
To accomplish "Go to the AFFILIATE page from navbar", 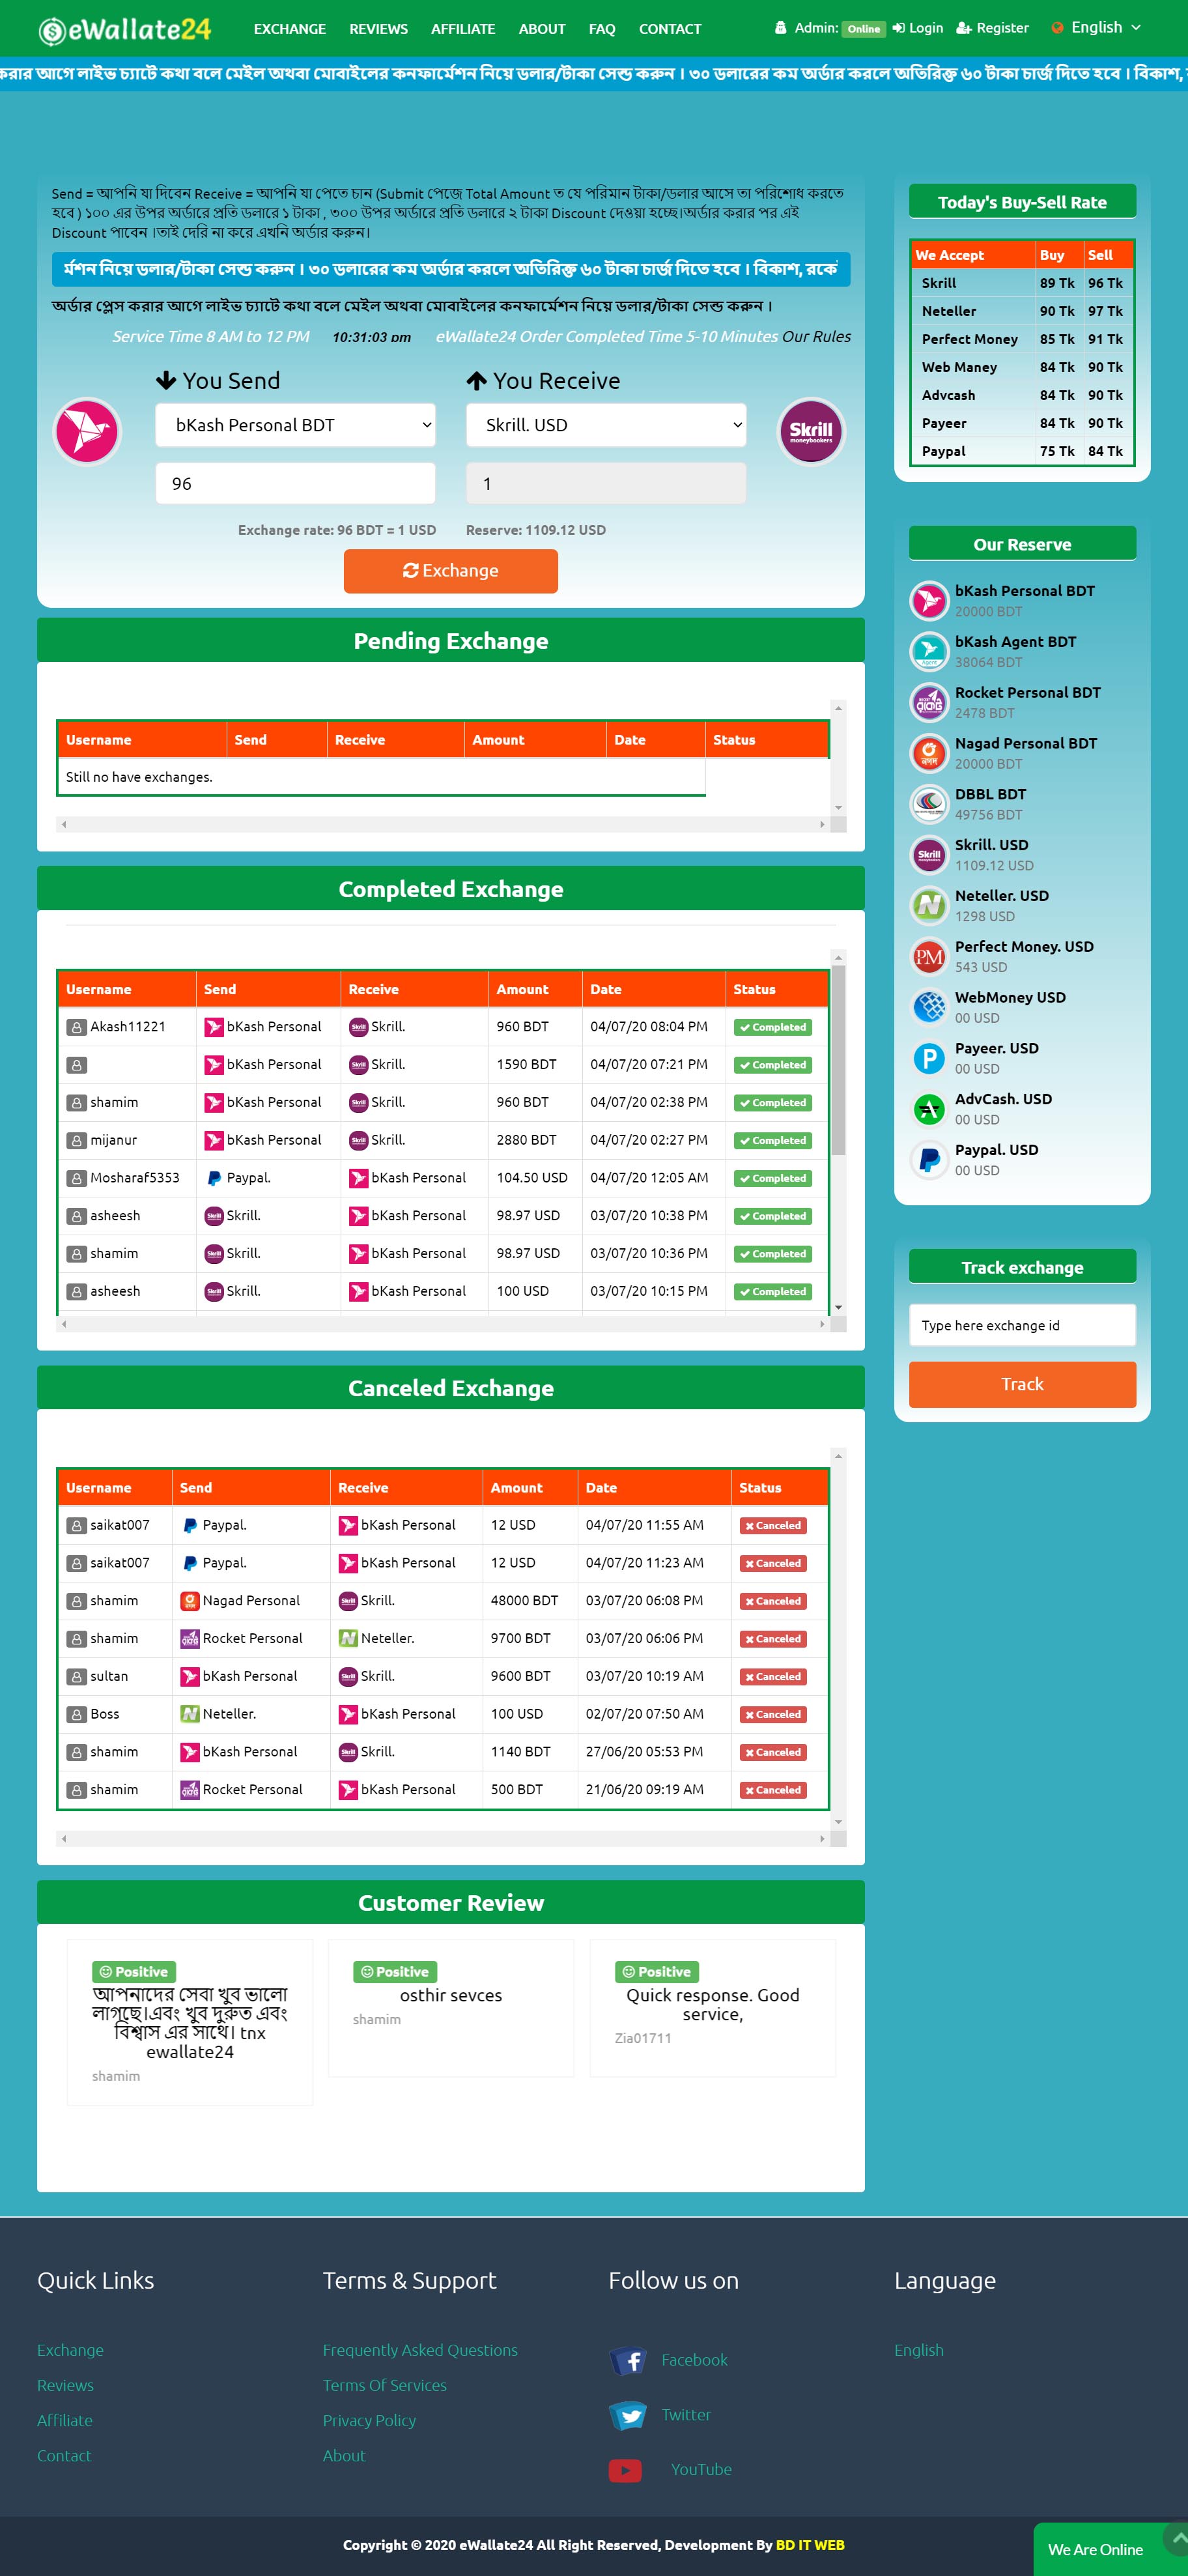I will point(462,29).
